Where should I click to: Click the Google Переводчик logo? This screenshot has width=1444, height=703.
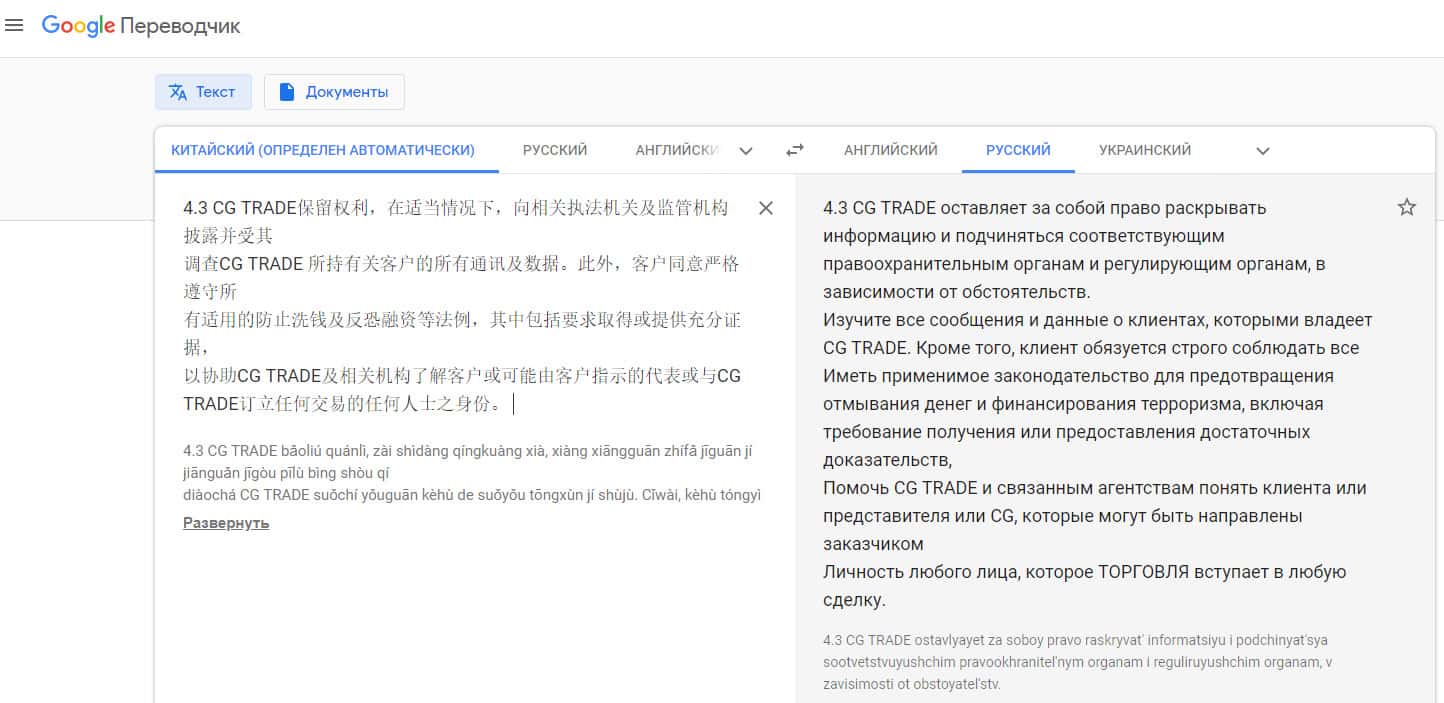coord(141,26)
